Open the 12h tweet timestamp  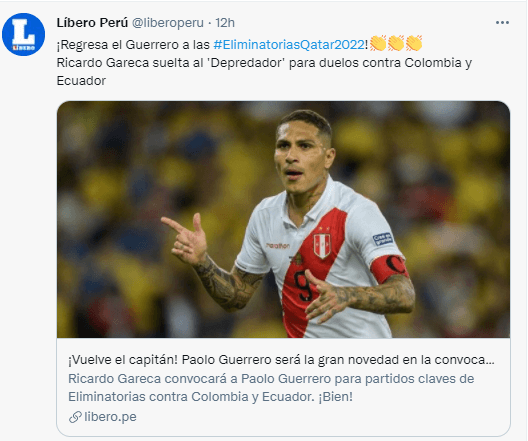click(x=225, y=23)
